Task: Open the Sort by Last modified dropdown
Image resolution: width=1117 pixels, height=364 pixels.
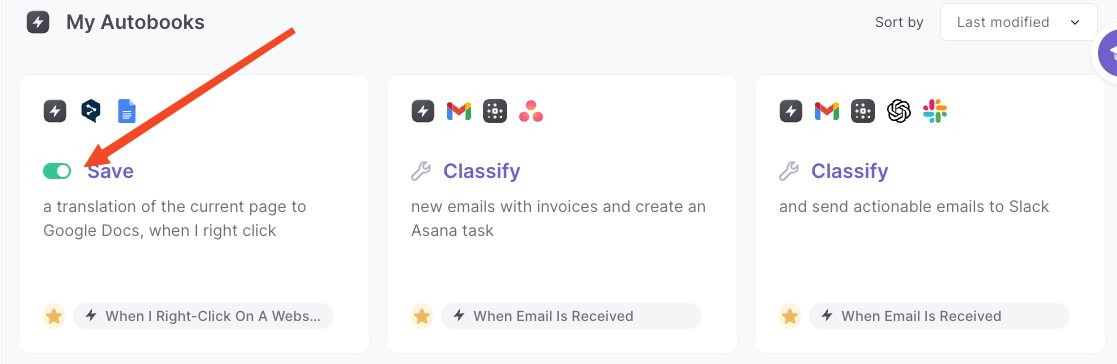Action: point(1019,22)
